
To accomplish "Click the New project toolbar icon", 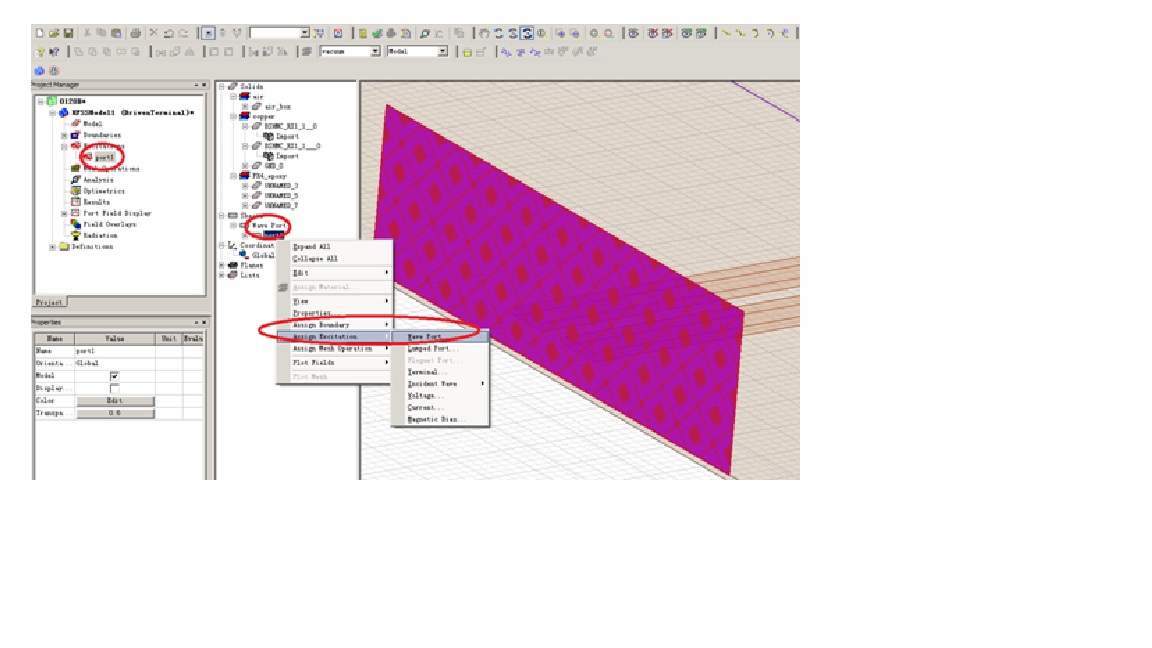I will point(40,33).
